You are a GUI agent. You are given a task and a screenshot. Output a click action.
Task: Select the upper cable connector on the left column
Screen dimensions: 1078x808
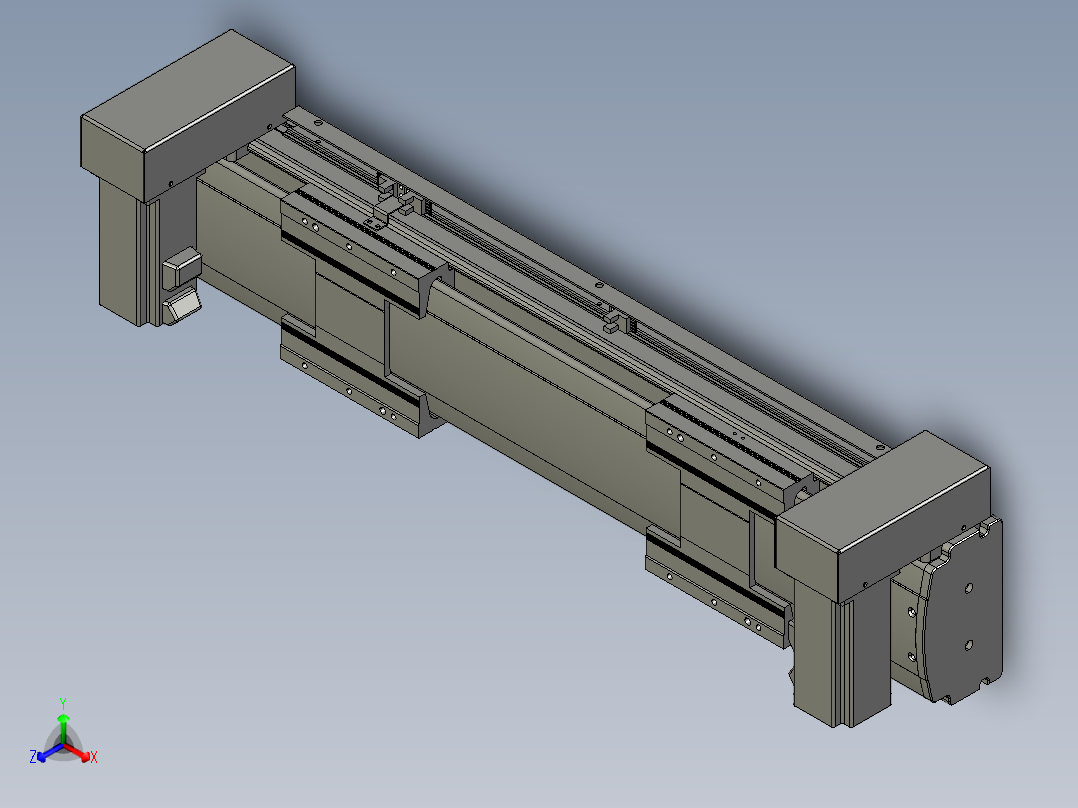(x=181, y=267)
